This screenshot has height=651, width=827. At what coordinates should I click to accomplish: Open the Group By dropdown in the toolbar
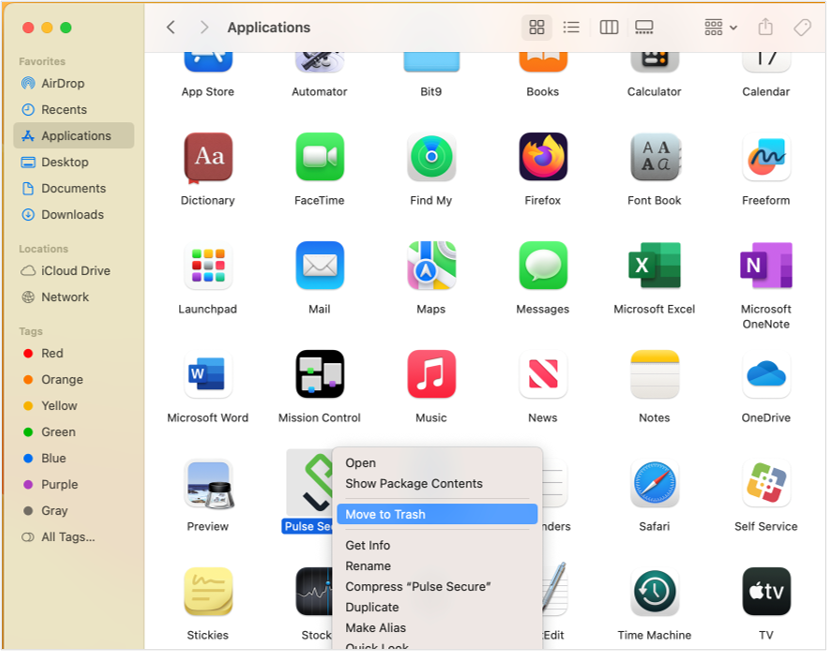pyautogui.click(x=714, y=27)
